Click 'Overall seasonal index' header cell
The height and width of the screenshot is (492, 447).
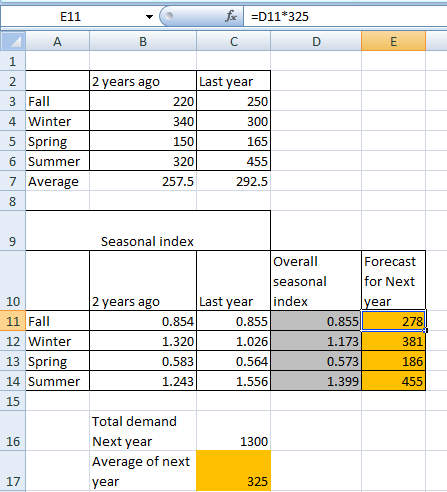click(x=316, y=281)
